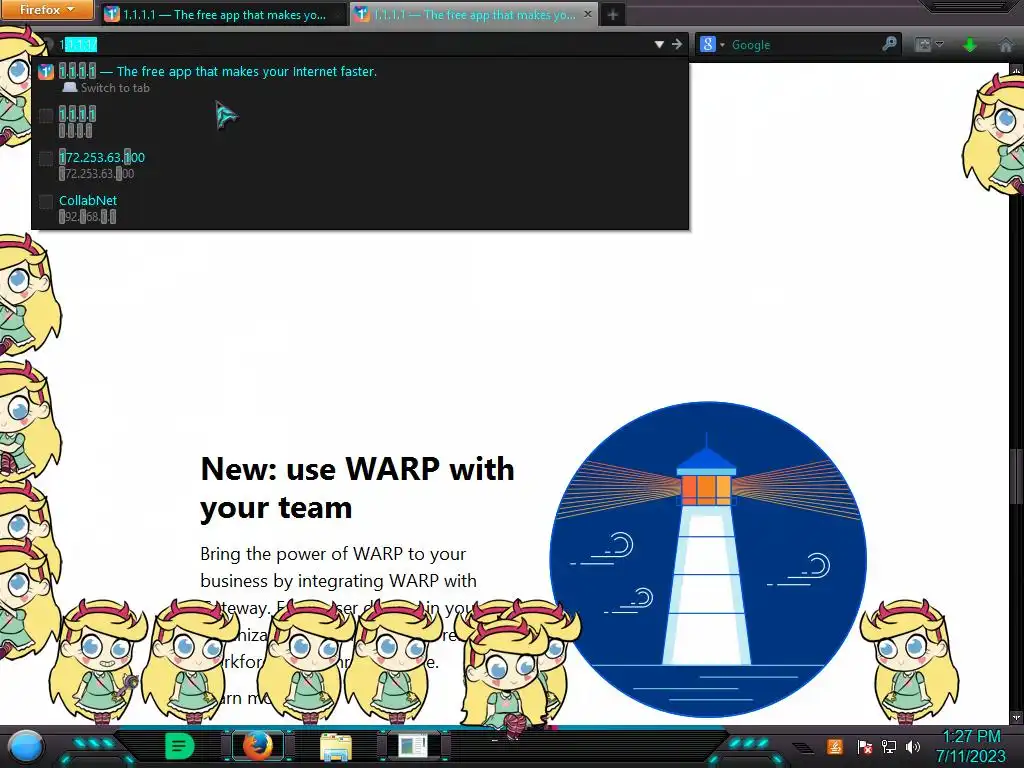
Task: Click the page scrollbar thumb
Action: pos(1016,477)
